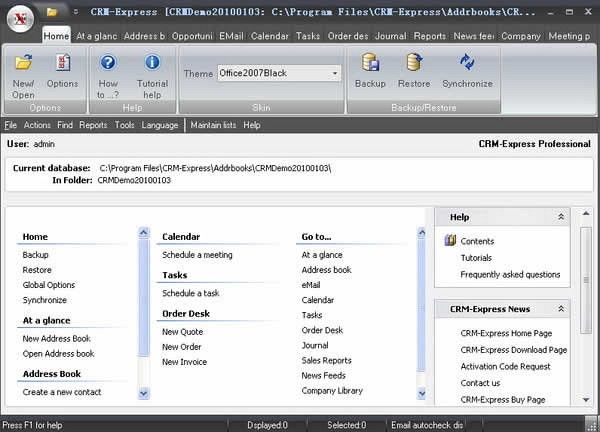
Task: Click the Contents book icon in Help
Action: [x=450, y=240]
